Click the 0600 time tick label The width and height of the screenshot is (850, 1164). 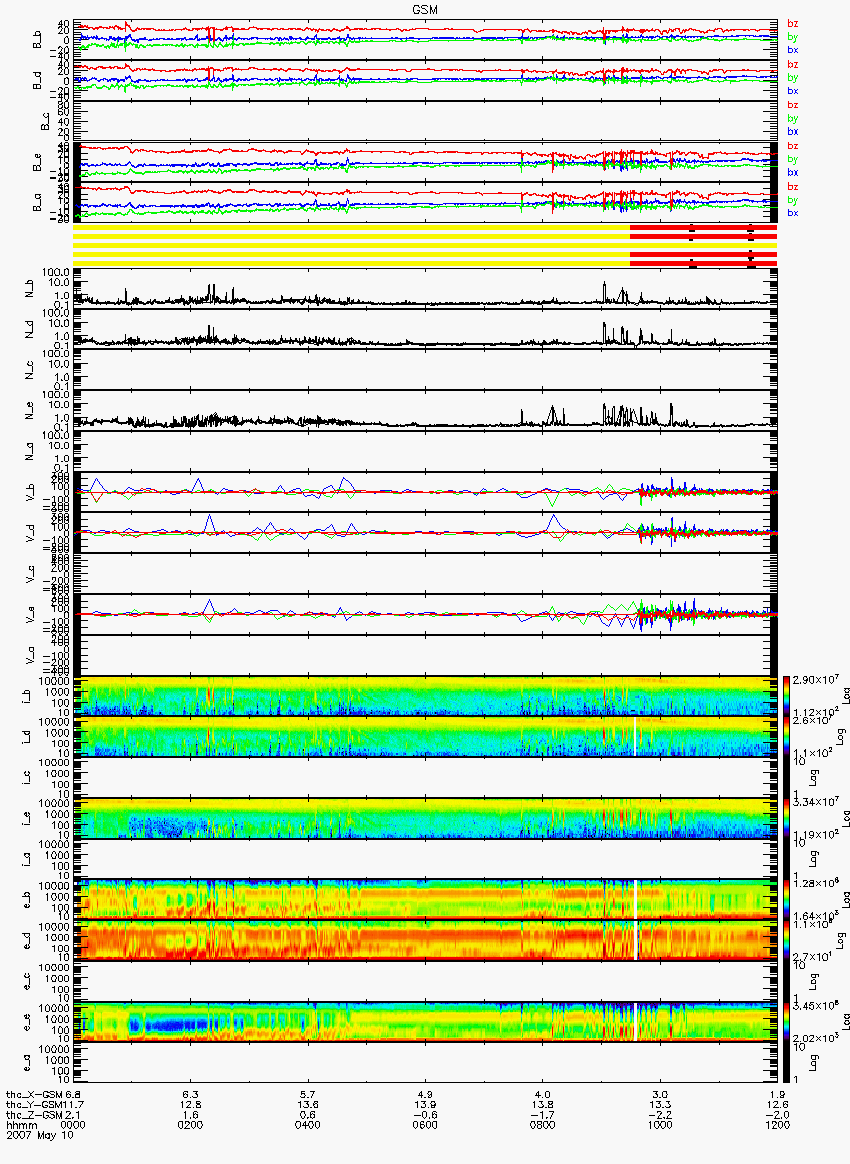(x=425, y=1125)
